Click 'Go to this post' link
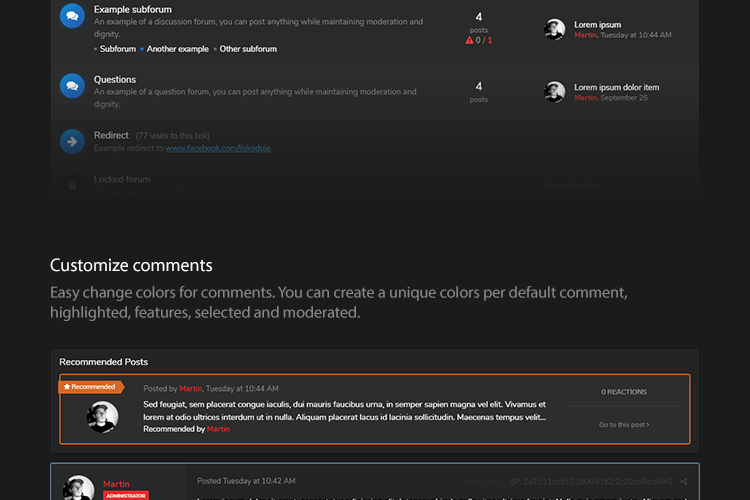This screenshot has width=750, height=500. [624, 425]
